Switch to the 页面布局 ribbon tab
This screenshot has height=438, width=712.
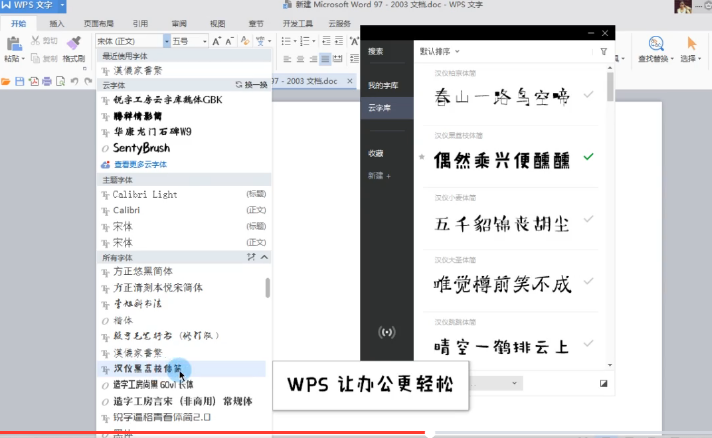coord(99,24)
